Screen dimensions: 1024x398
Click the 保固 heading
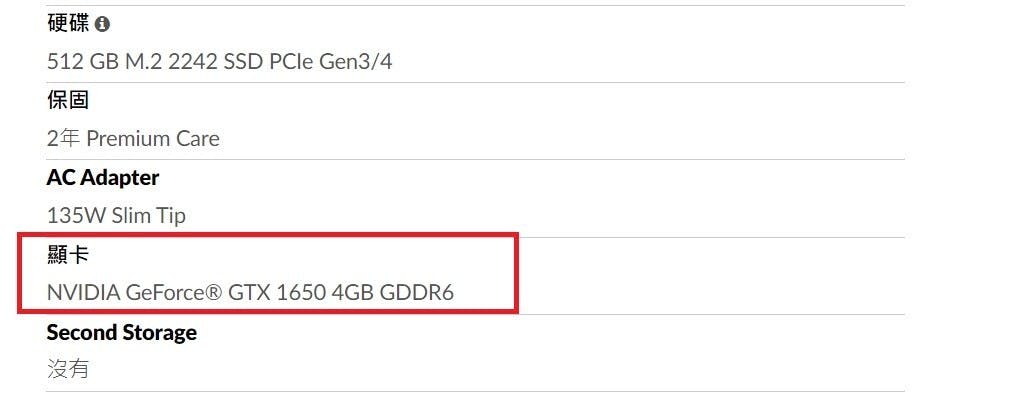click(x=68, y=101)
